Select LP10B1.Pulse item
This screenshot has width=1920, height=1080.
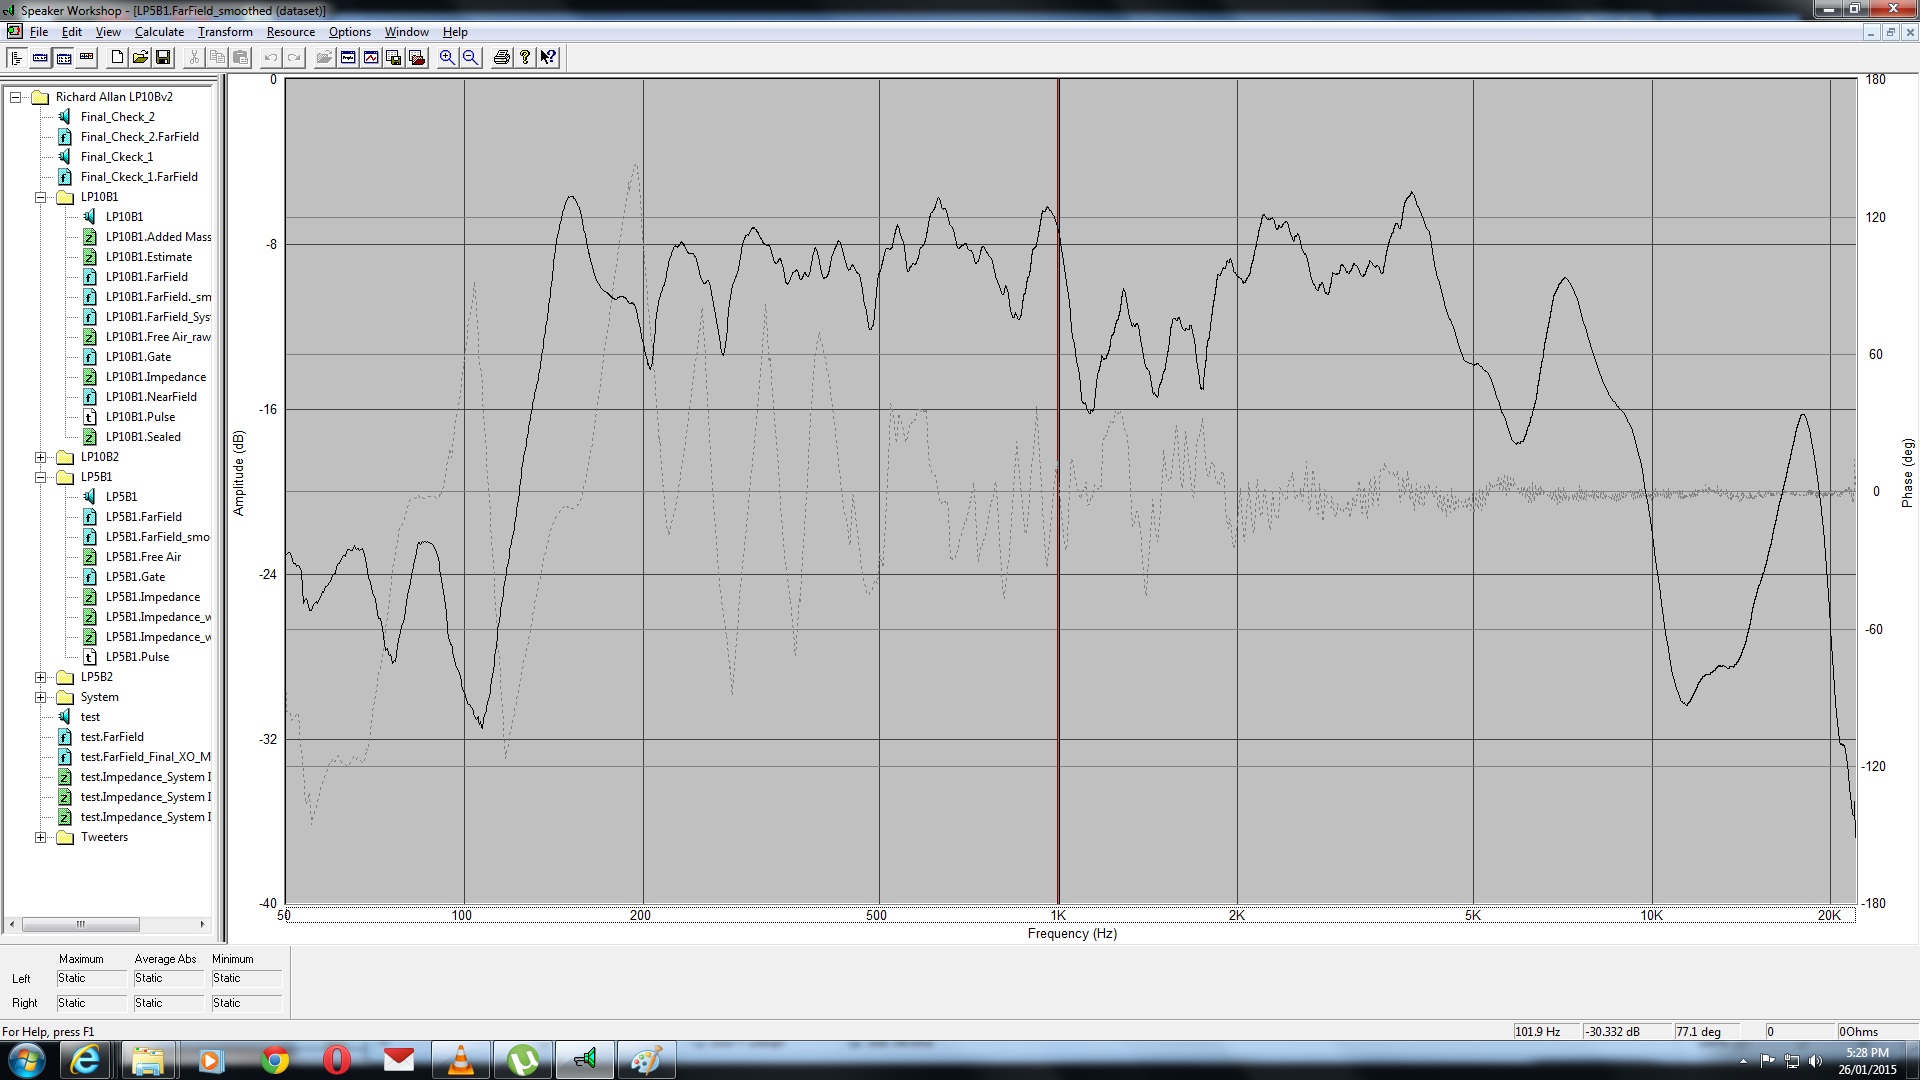coord(140,417)
